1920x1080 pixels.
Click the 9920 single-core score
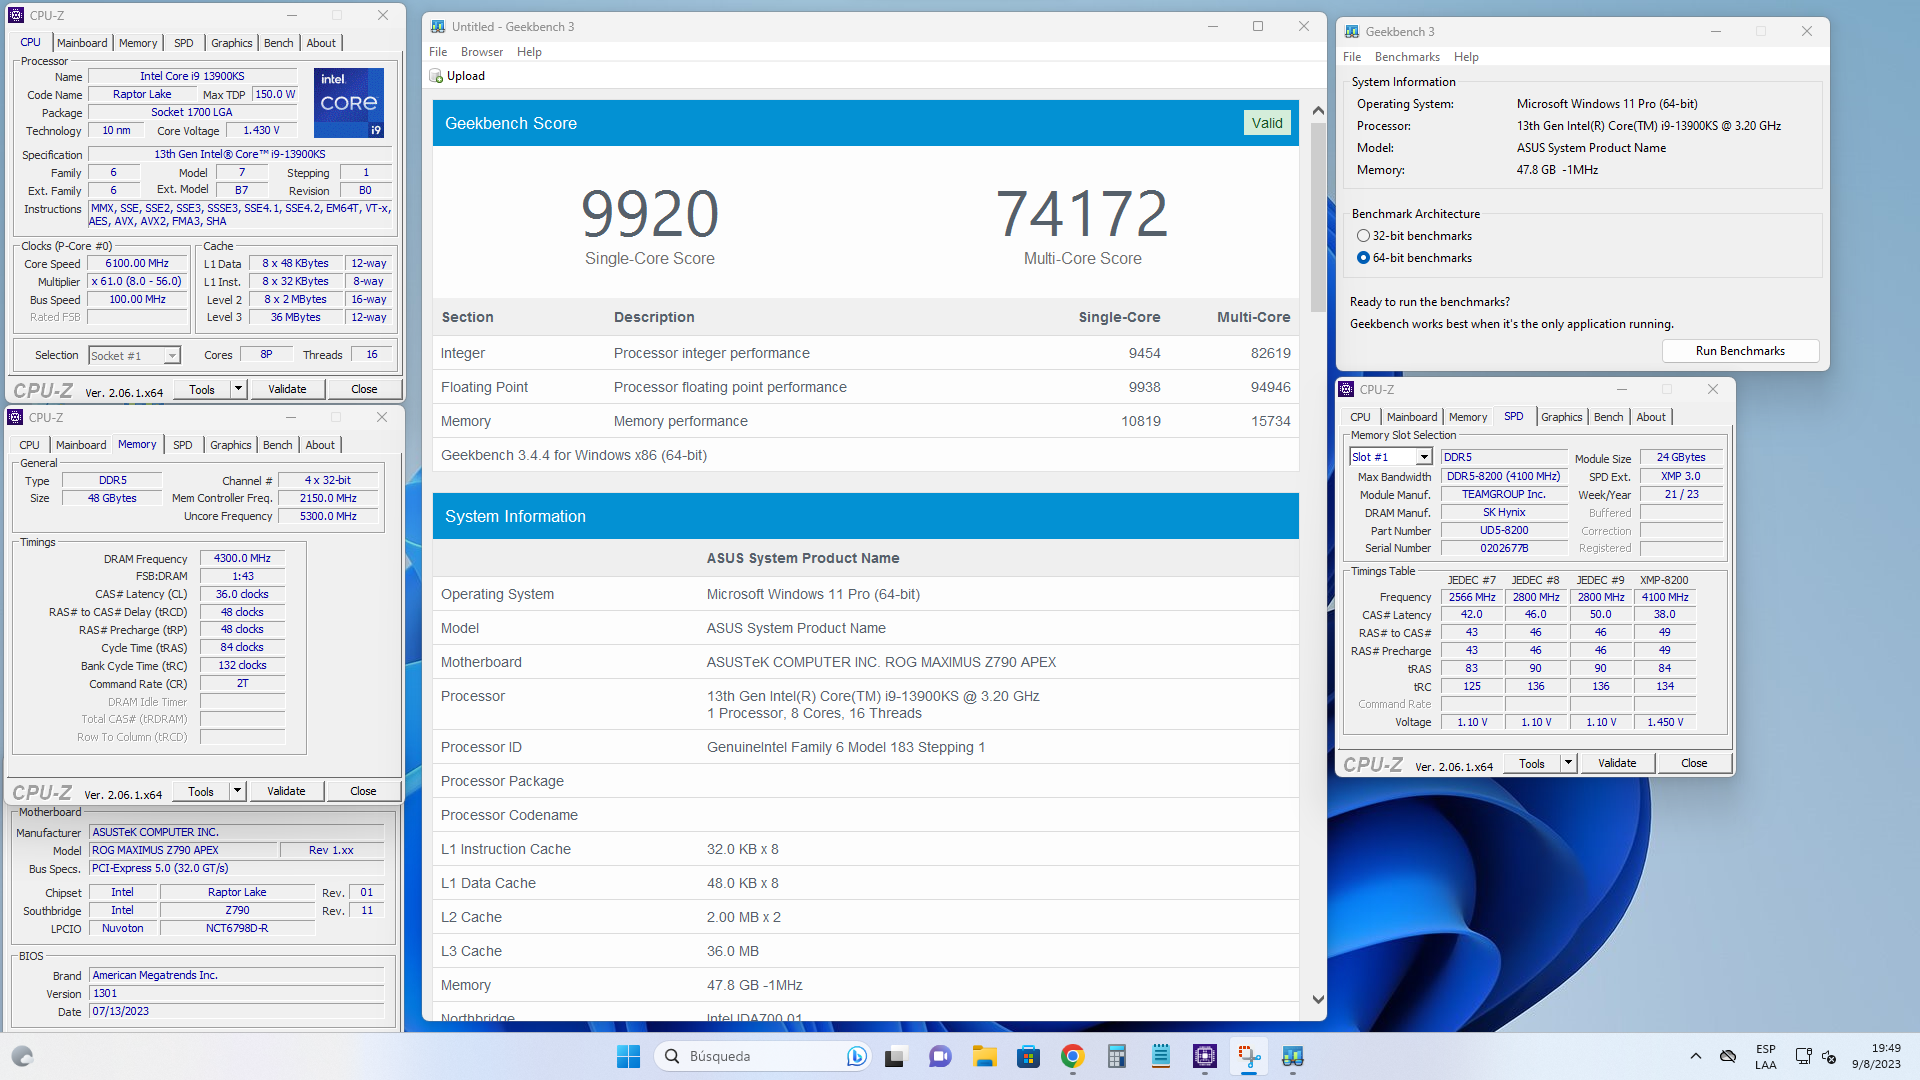[x=650, y=214]
